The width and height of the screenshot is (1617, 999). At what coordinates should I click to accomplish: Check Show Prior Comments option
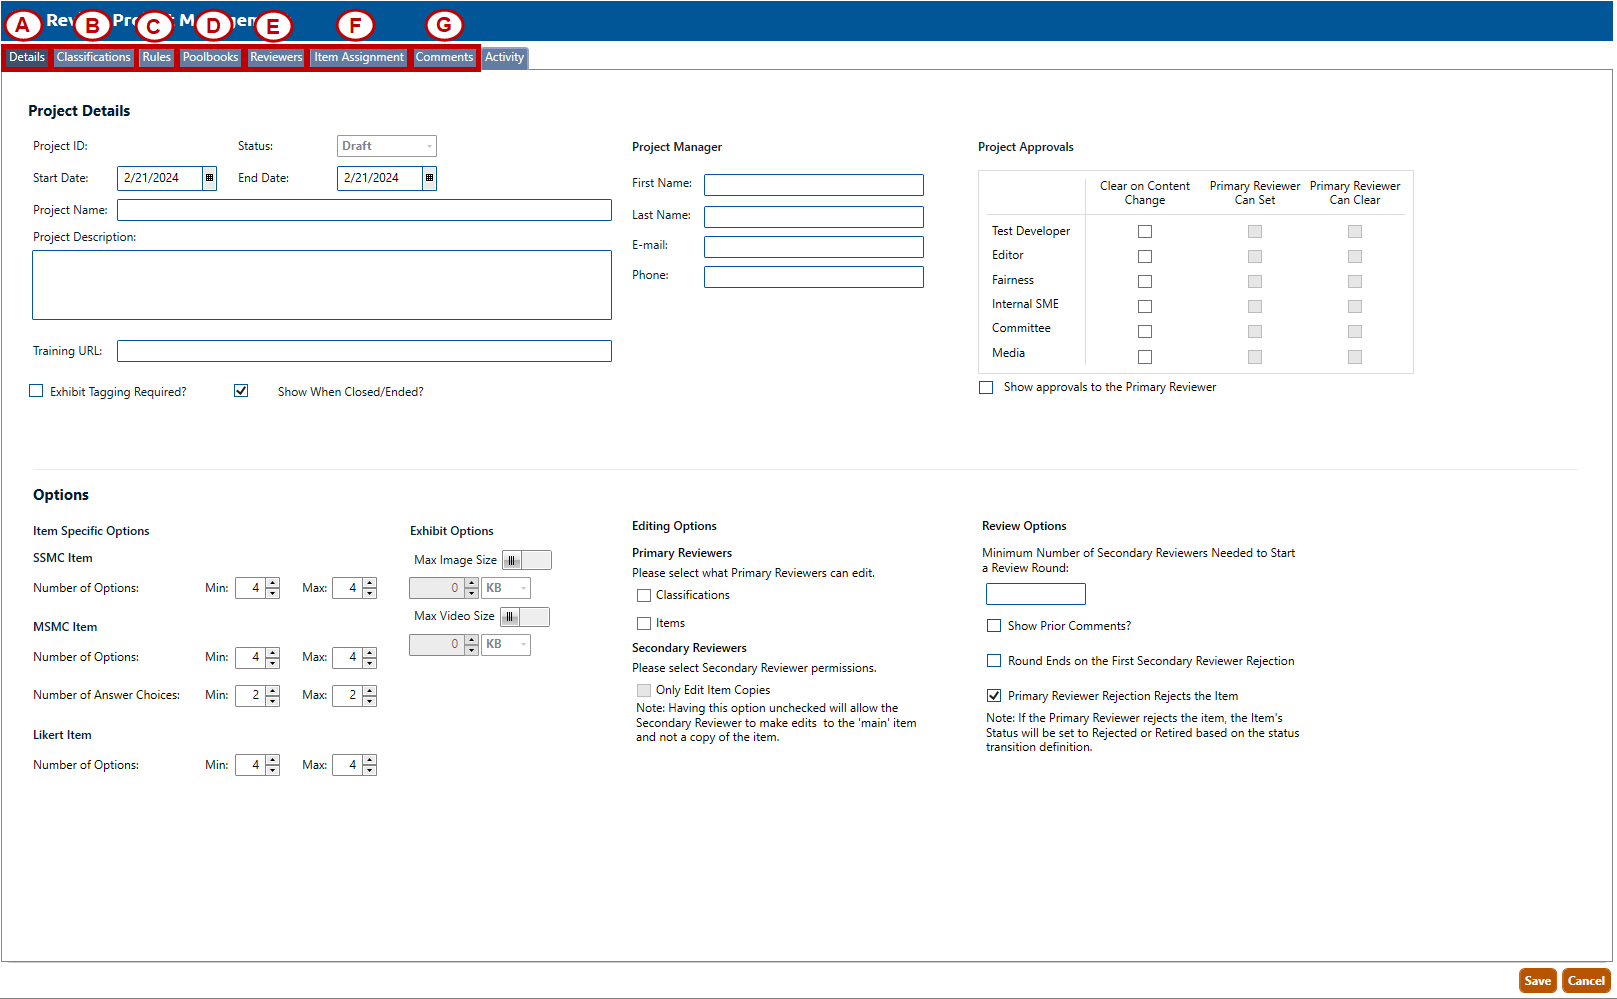click(x=994, y=626)
